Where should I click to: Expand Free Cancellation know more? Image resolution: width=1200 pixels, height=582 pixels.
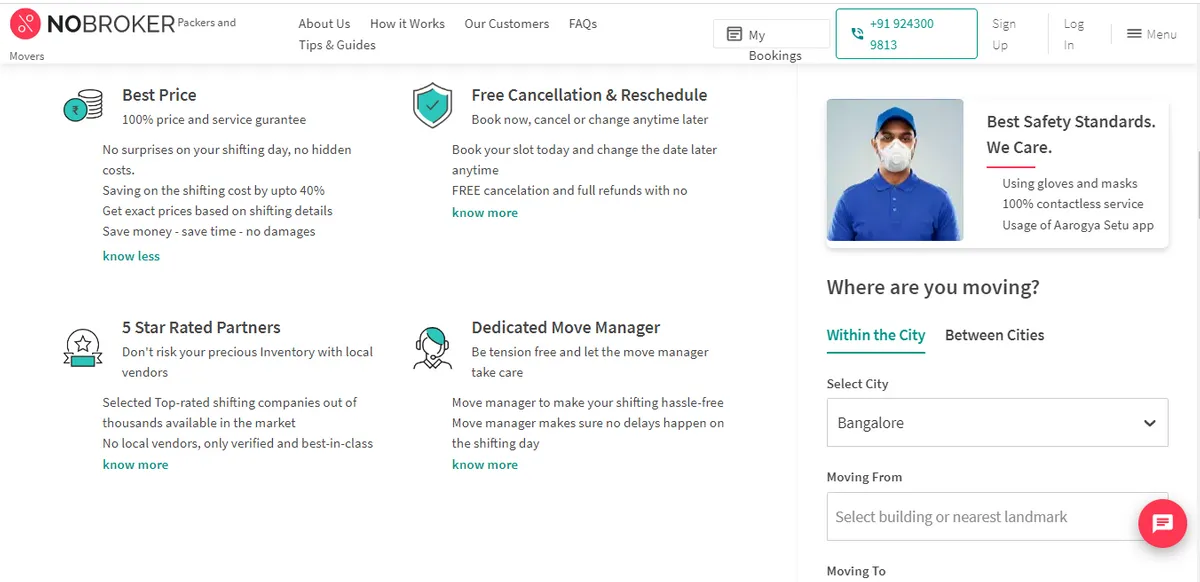pyautogui.click(x=485, y=212)
